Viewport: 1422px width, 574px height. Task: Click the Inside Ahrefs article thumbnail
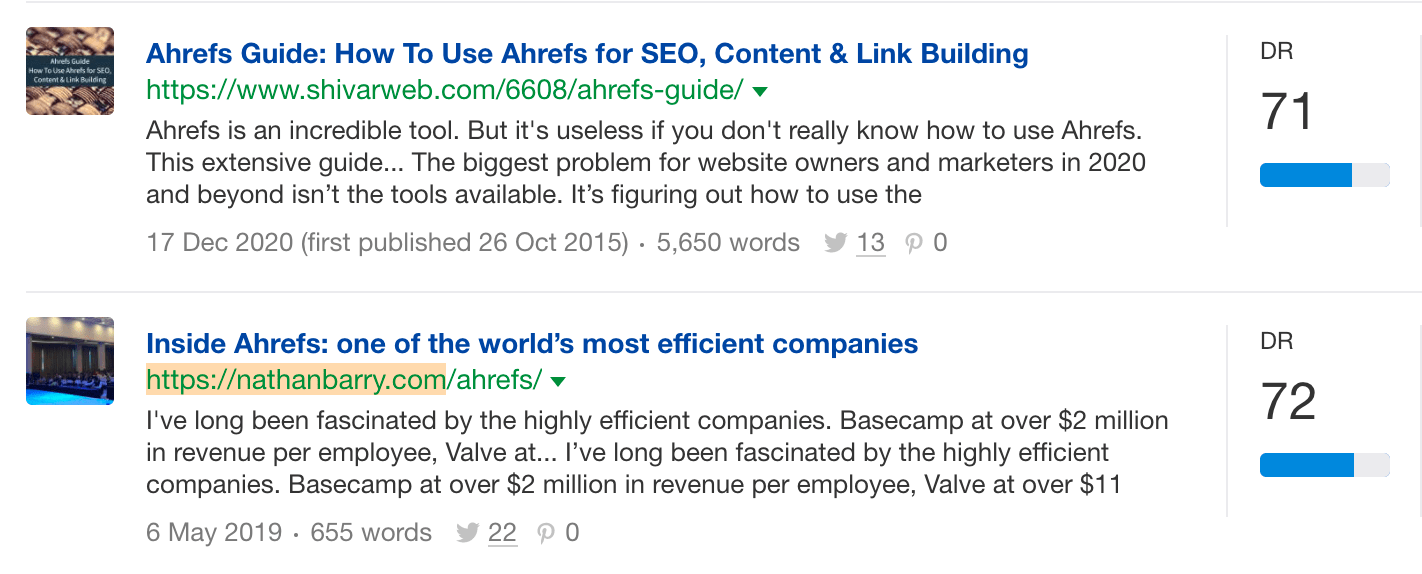coord(70,361)
